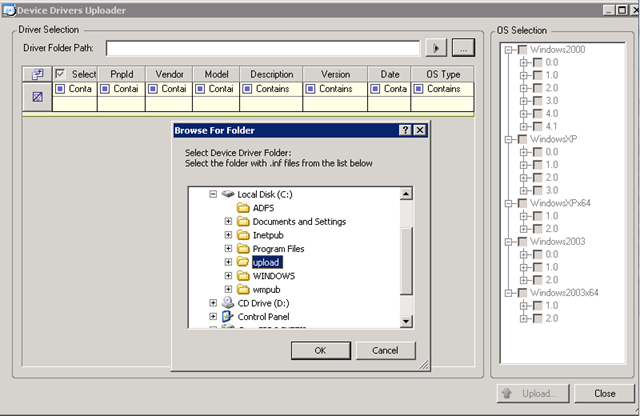Select the Control Panel icon in tree
Screen dimensions: 640x416
pos(228,317)
